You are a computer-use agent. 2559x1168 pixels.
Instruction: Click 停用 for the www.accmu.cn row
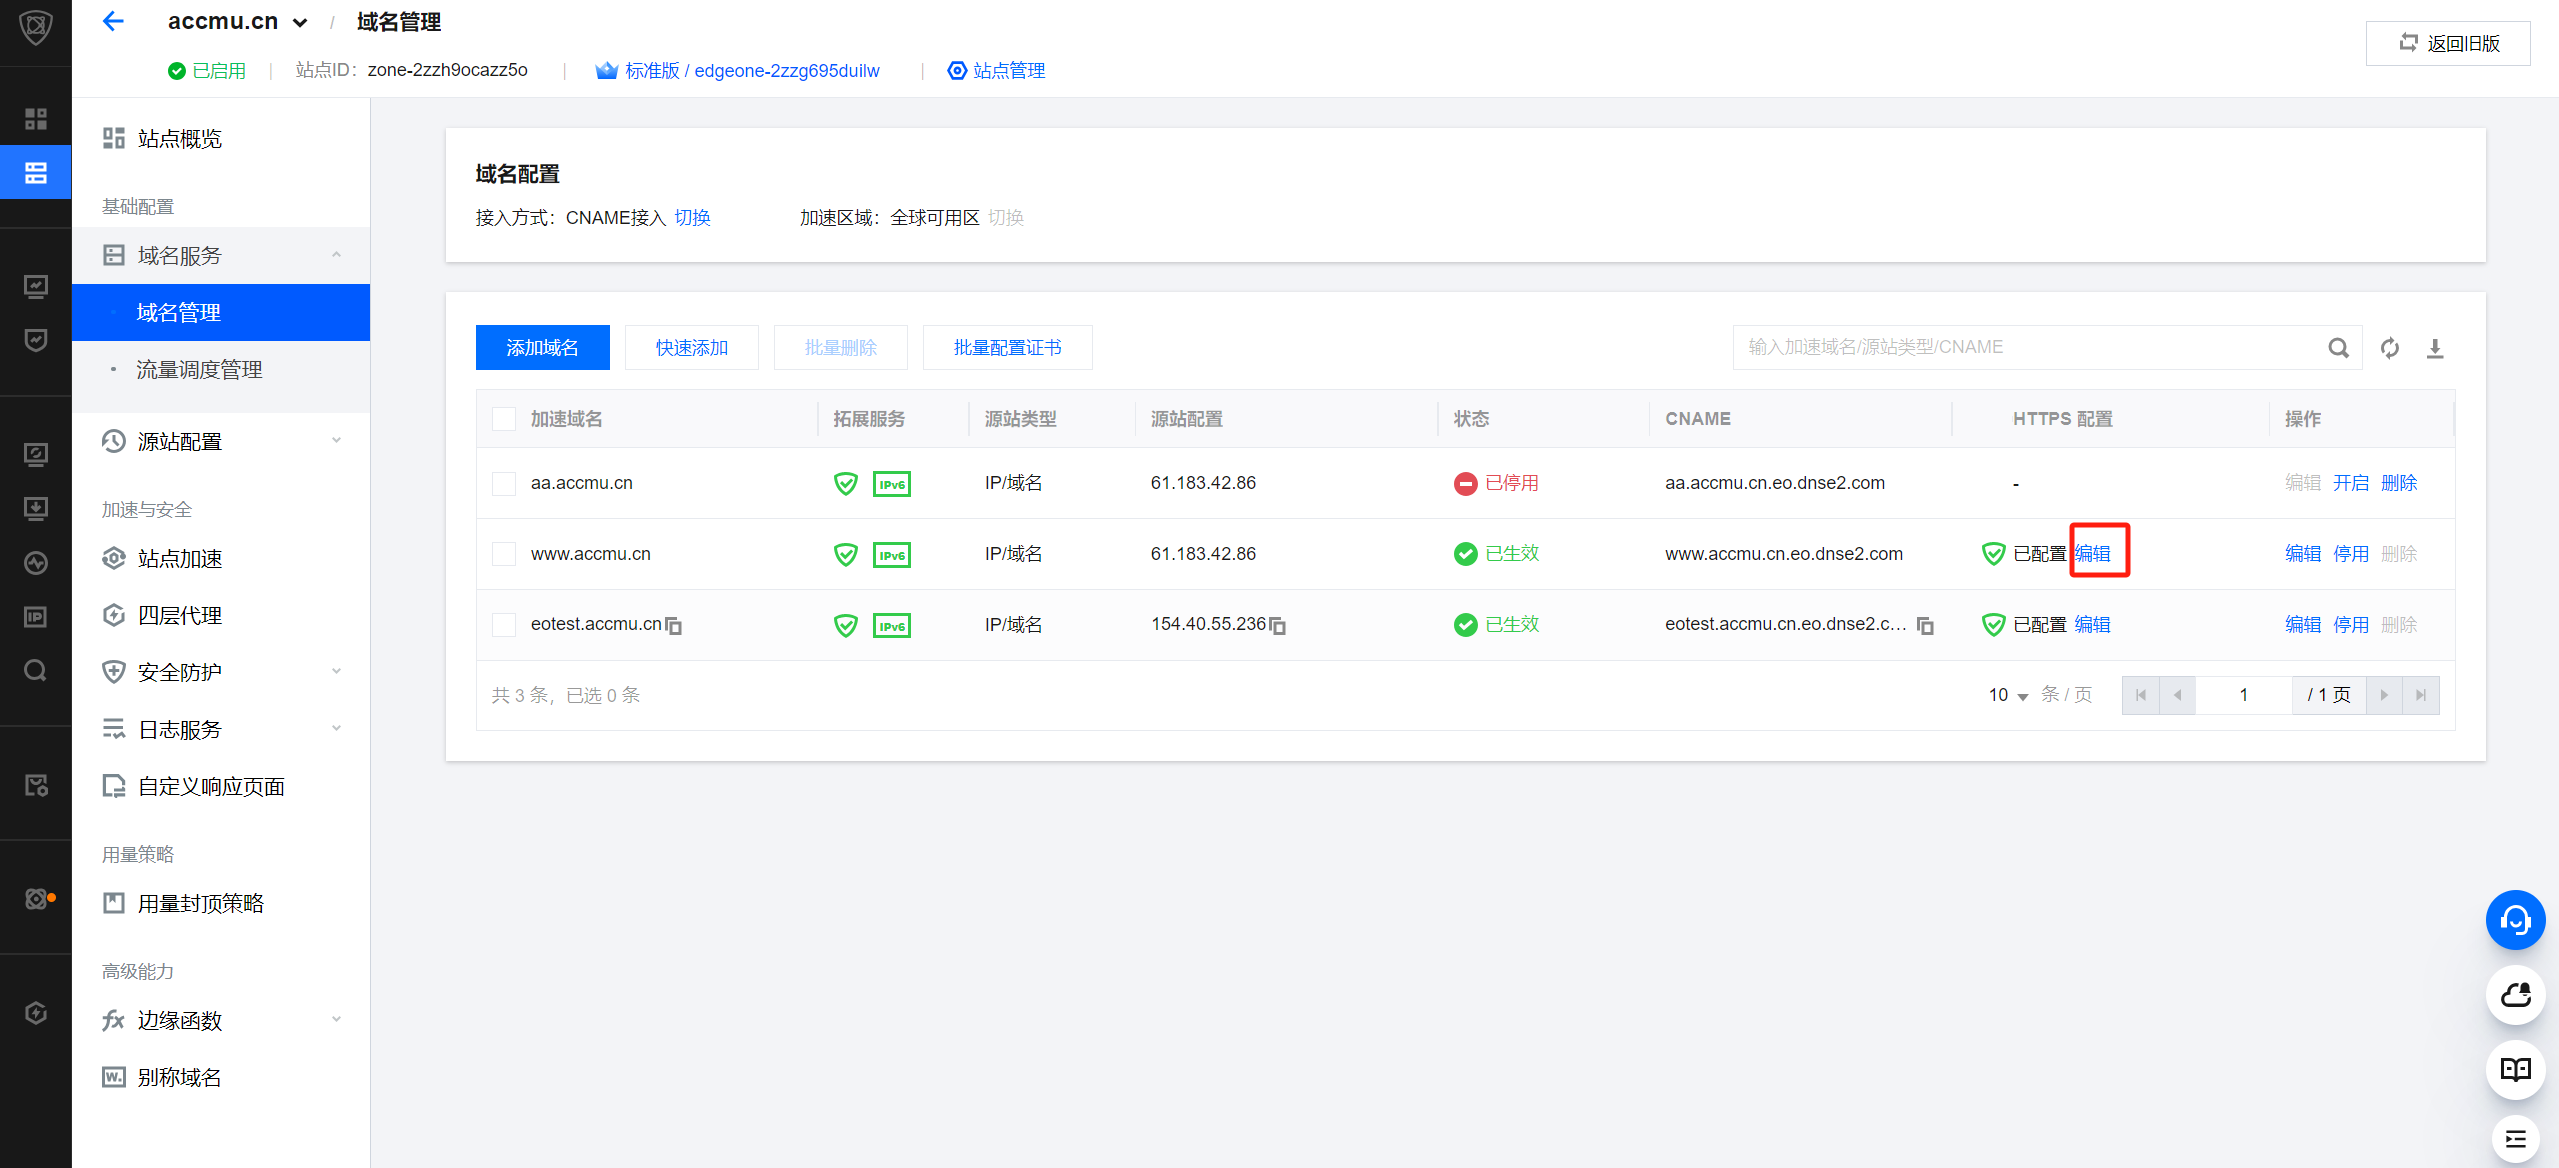point(2351,554)
